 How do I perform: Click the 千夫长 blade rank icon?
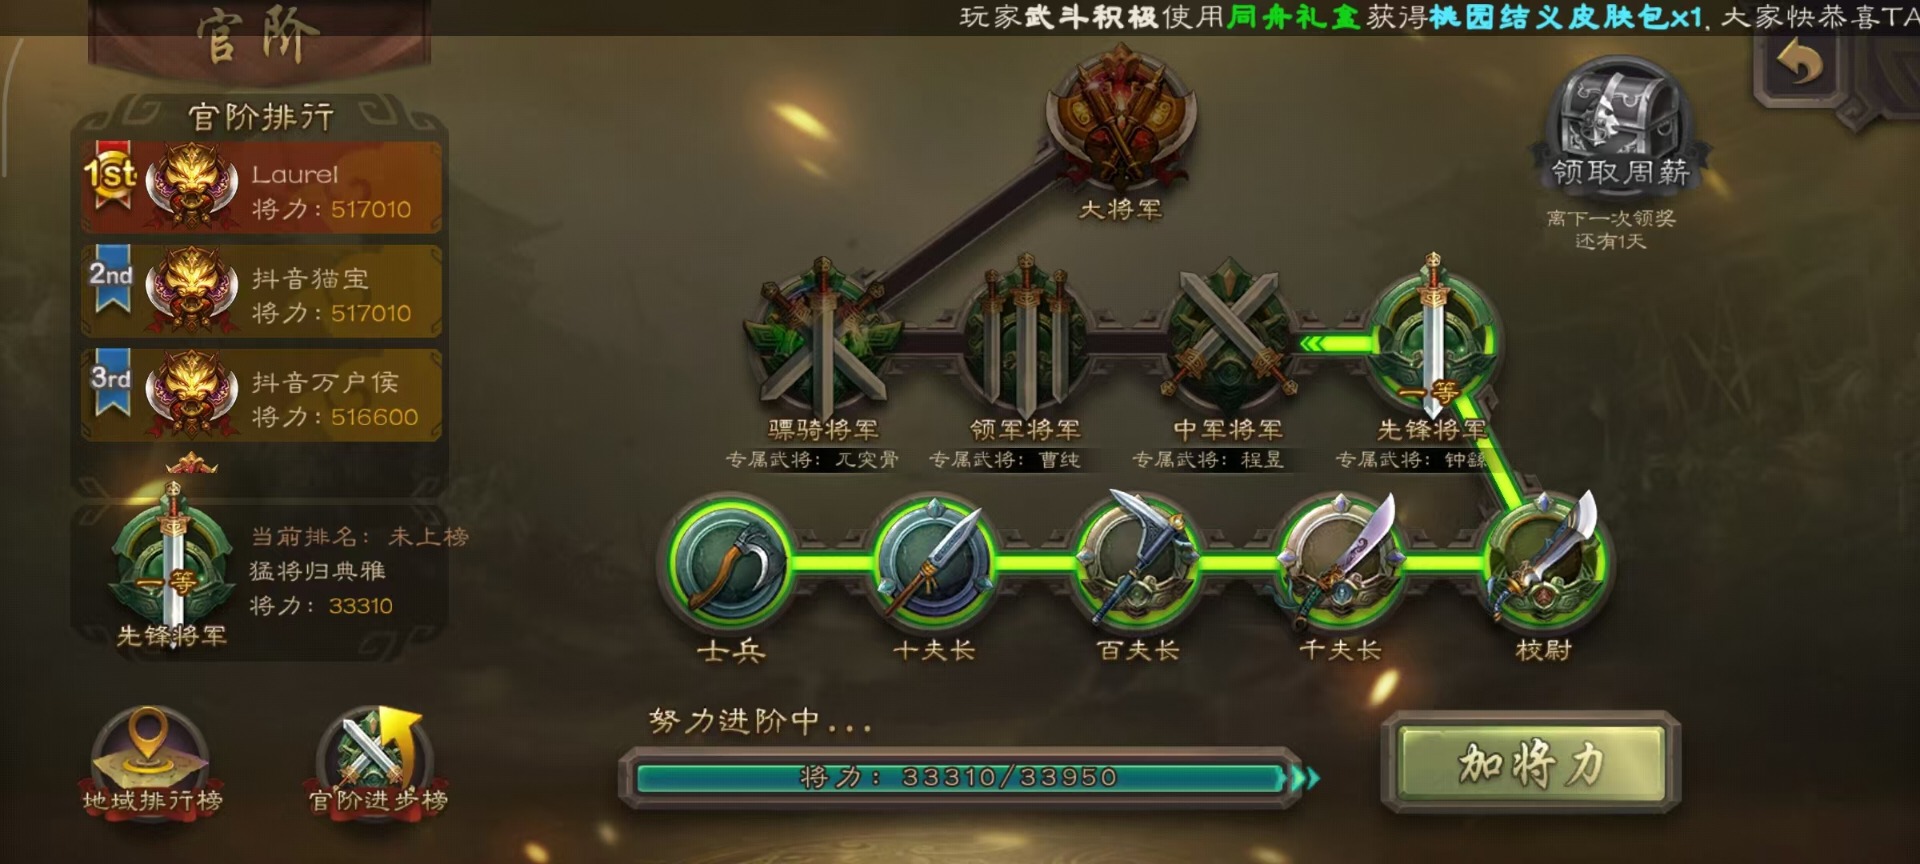click(1340, 562)
